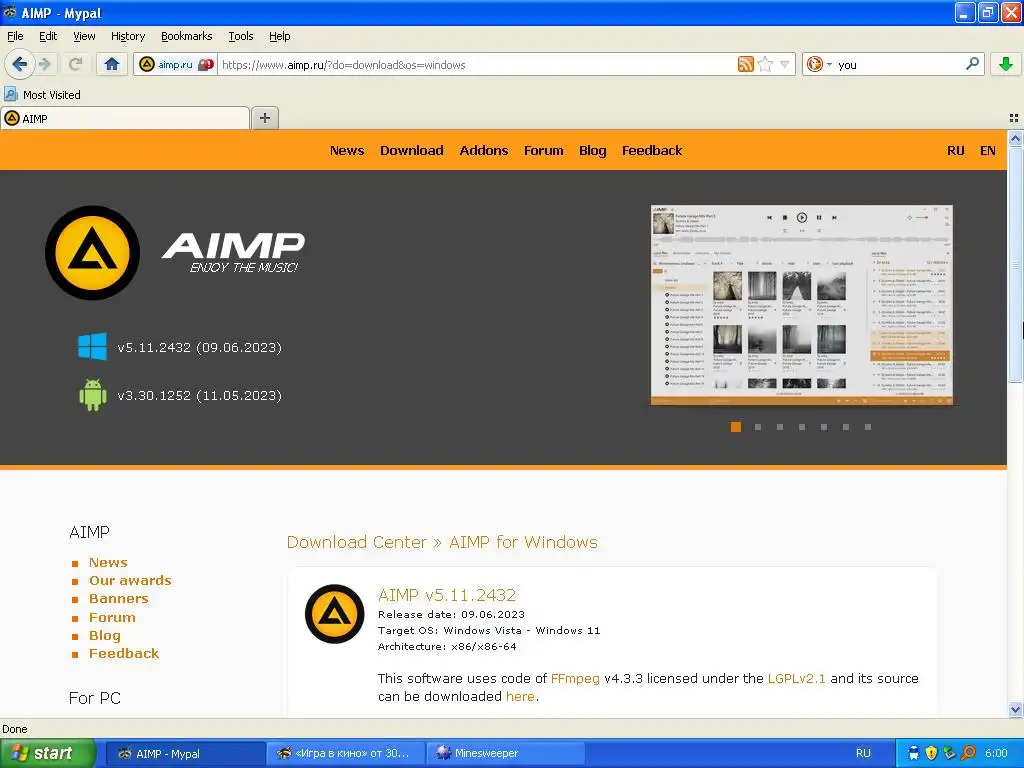Open the Windows Start button
This screenshot has width=1024, height=768.
(46, 753)
